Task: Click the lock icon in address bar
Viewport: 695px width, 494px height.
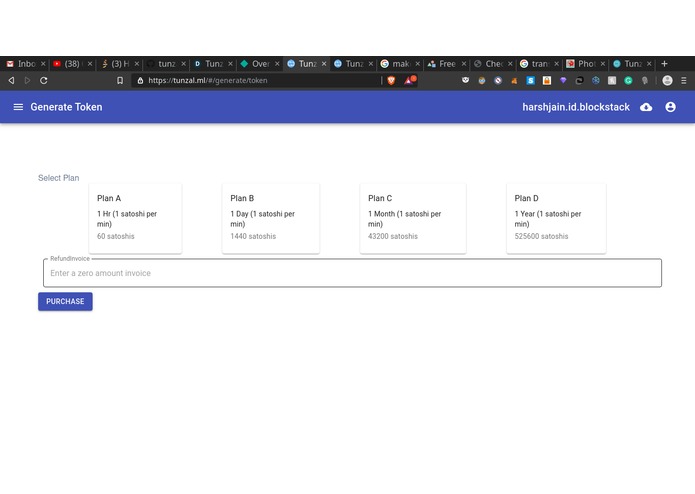Action: point(141,80)
